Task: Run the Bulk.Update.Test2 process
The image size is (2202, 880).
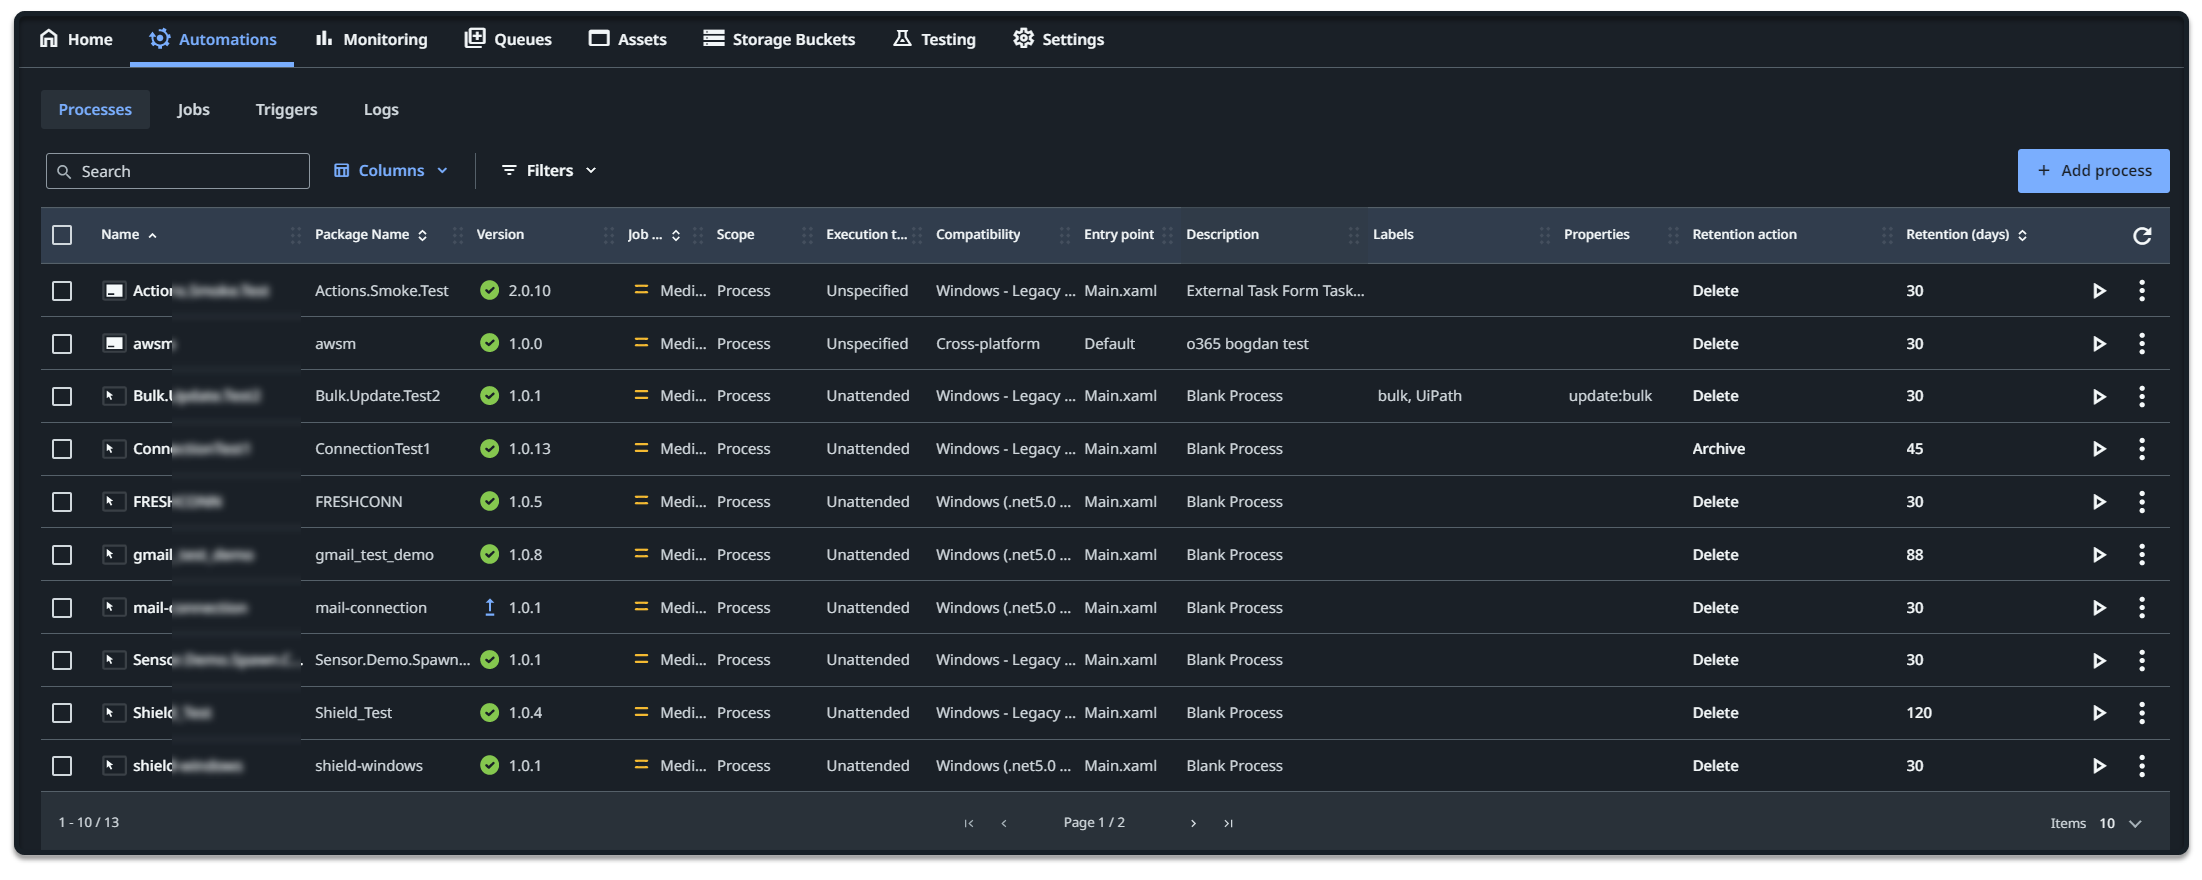Action: pyautogui.click(x=2099, y=397)
